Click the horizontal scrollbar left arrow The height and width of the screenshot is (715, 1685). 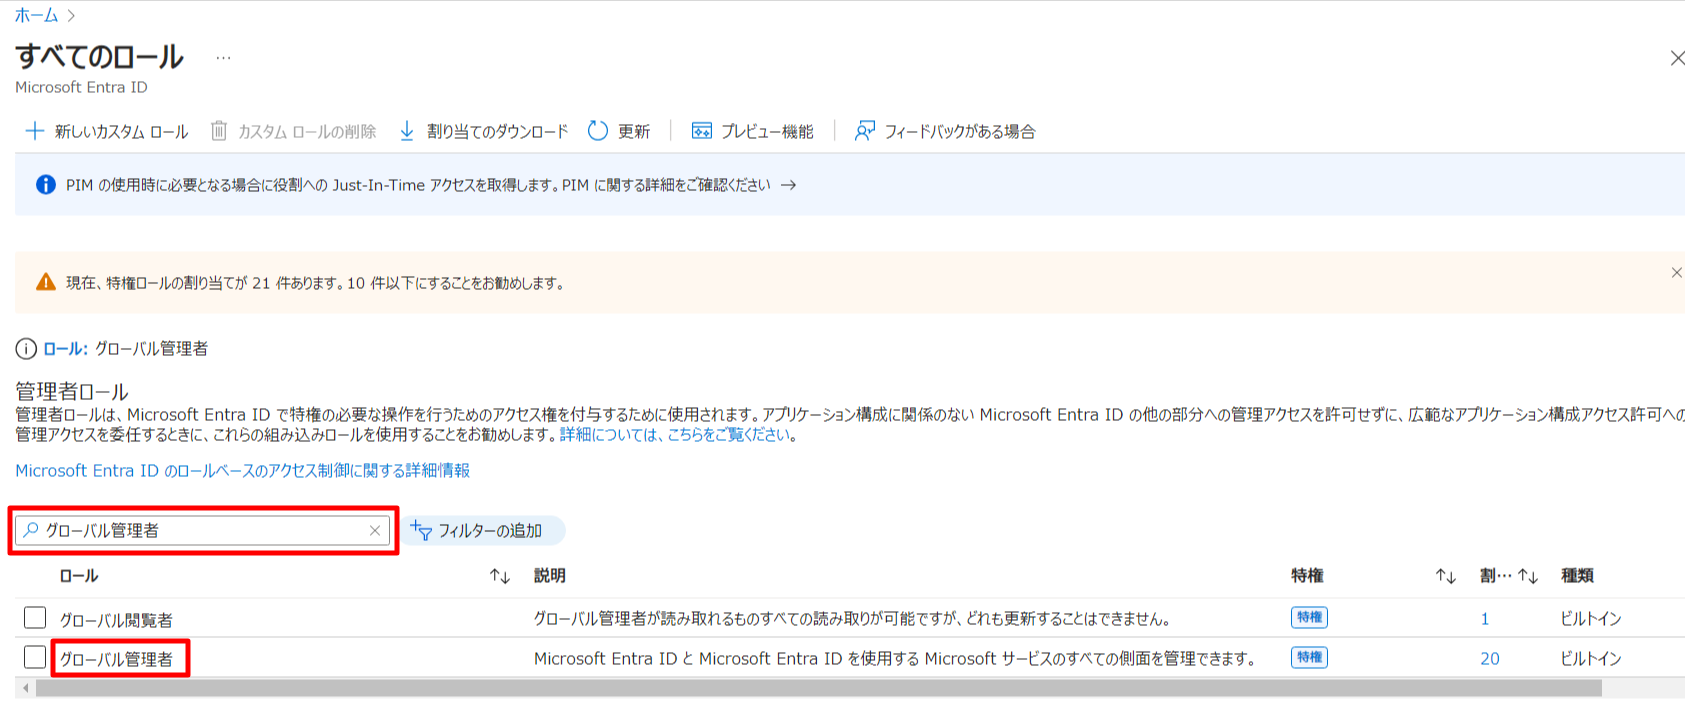coord(25,688)
